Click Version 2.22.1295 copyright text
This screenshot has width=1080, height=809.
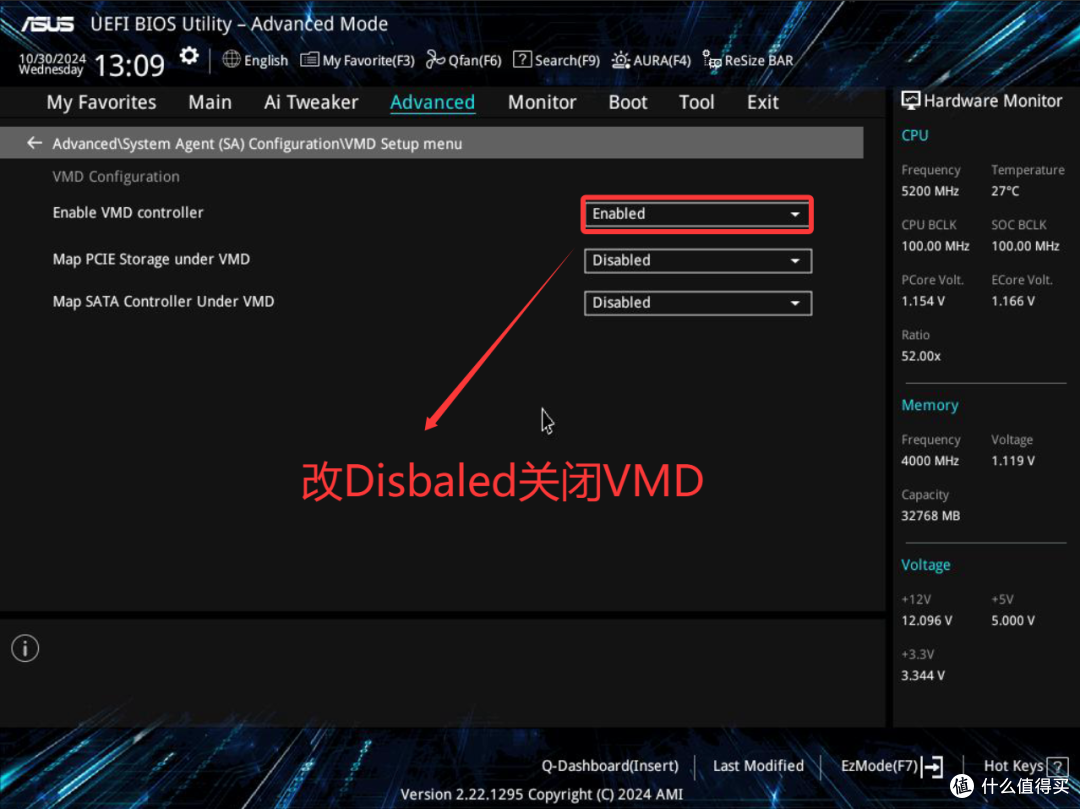pyautogui.click(x=541, y=795)
